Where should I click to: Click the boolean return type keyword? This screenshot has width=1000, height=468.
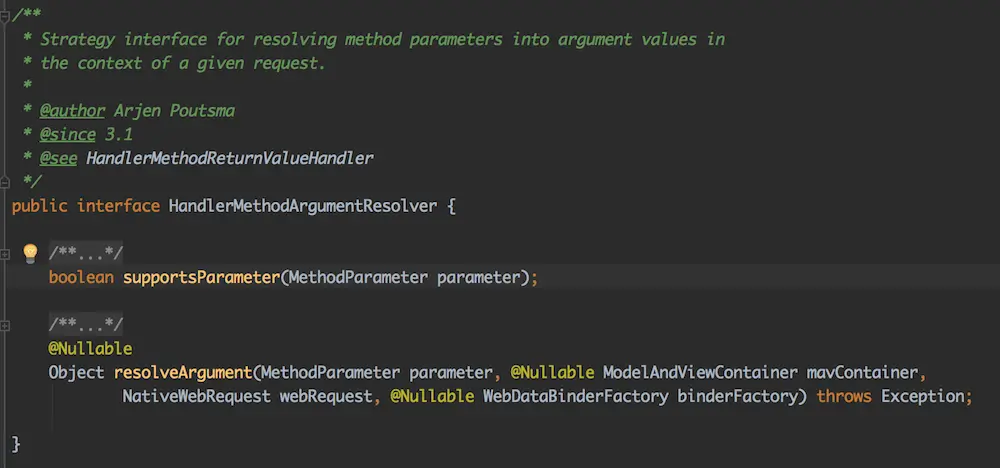coord(81,277)
